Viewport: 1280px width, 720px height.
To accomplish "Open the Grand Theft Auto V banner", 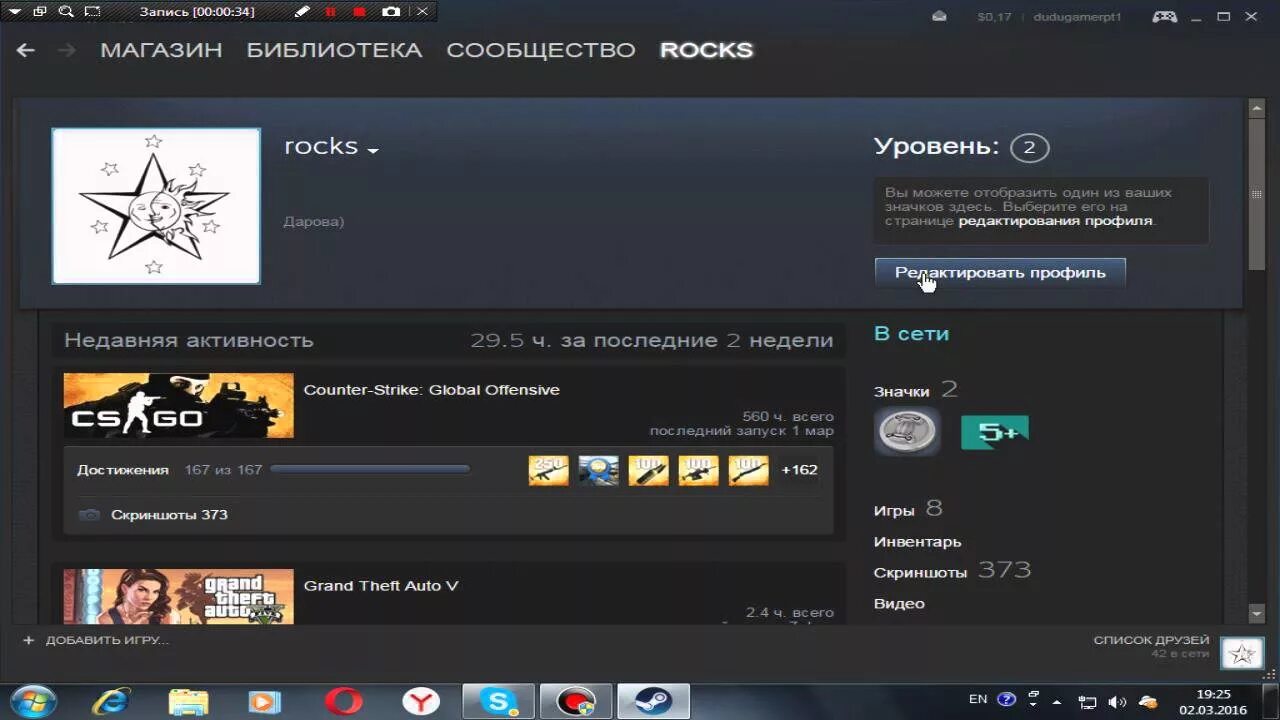I will (179, 597).
